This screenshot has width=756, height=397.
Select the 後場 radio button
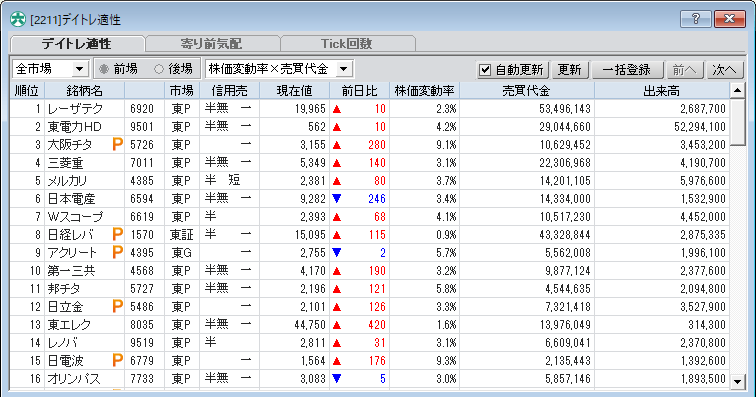click(159, 69)
